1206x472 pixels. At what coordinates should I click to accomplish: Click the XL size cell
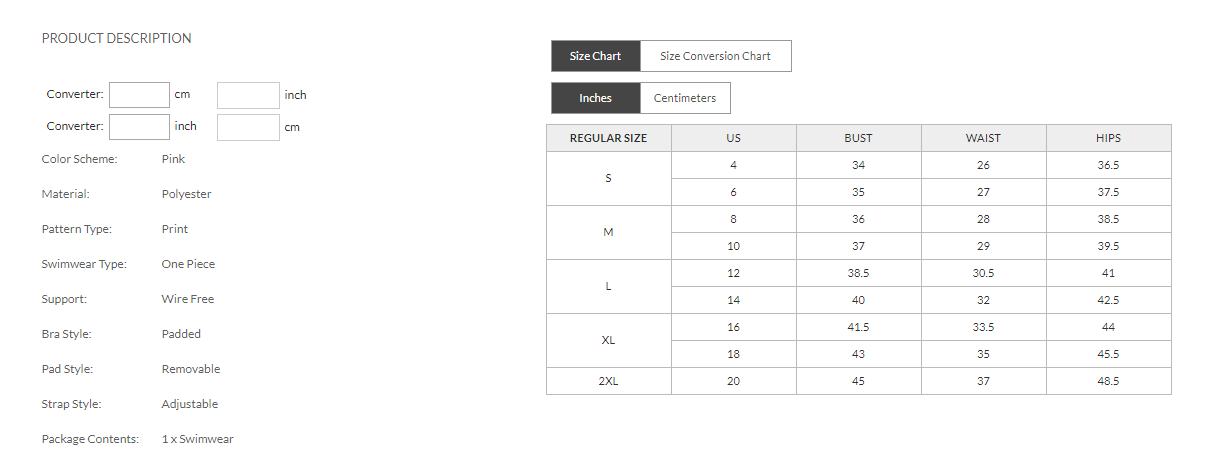pos(608,340)
